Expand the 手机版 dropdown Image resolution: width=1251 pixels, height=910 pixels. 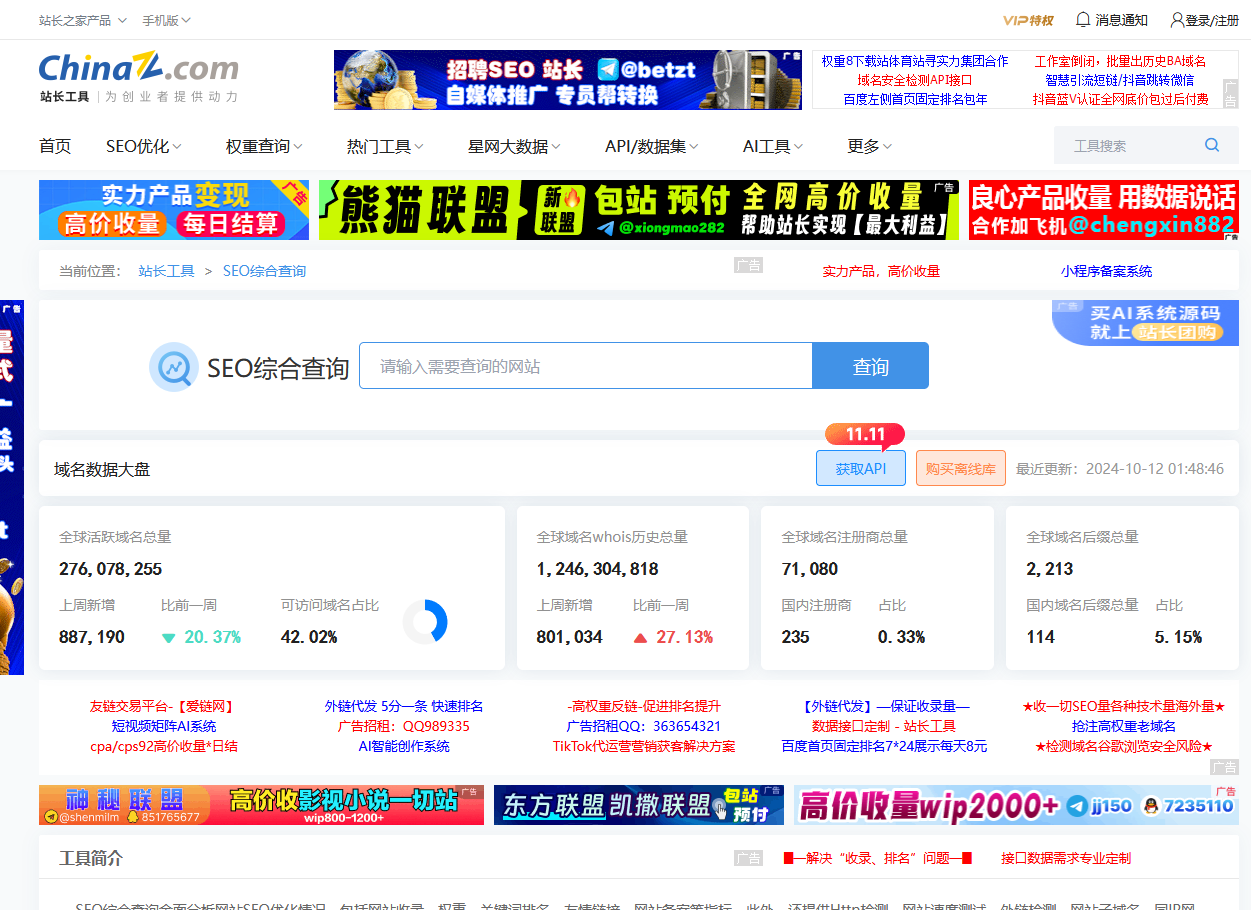166,20
